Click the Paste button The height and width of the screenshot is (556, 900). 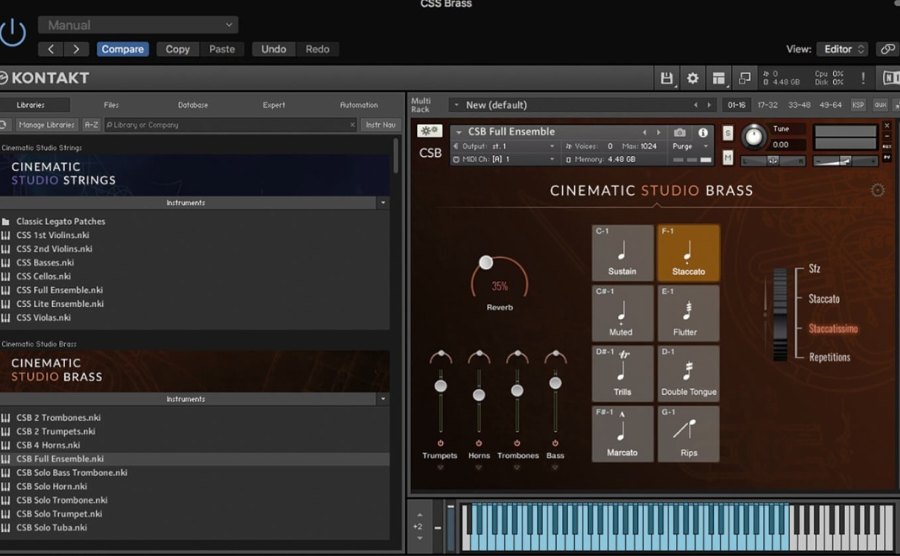pos(222,49)
